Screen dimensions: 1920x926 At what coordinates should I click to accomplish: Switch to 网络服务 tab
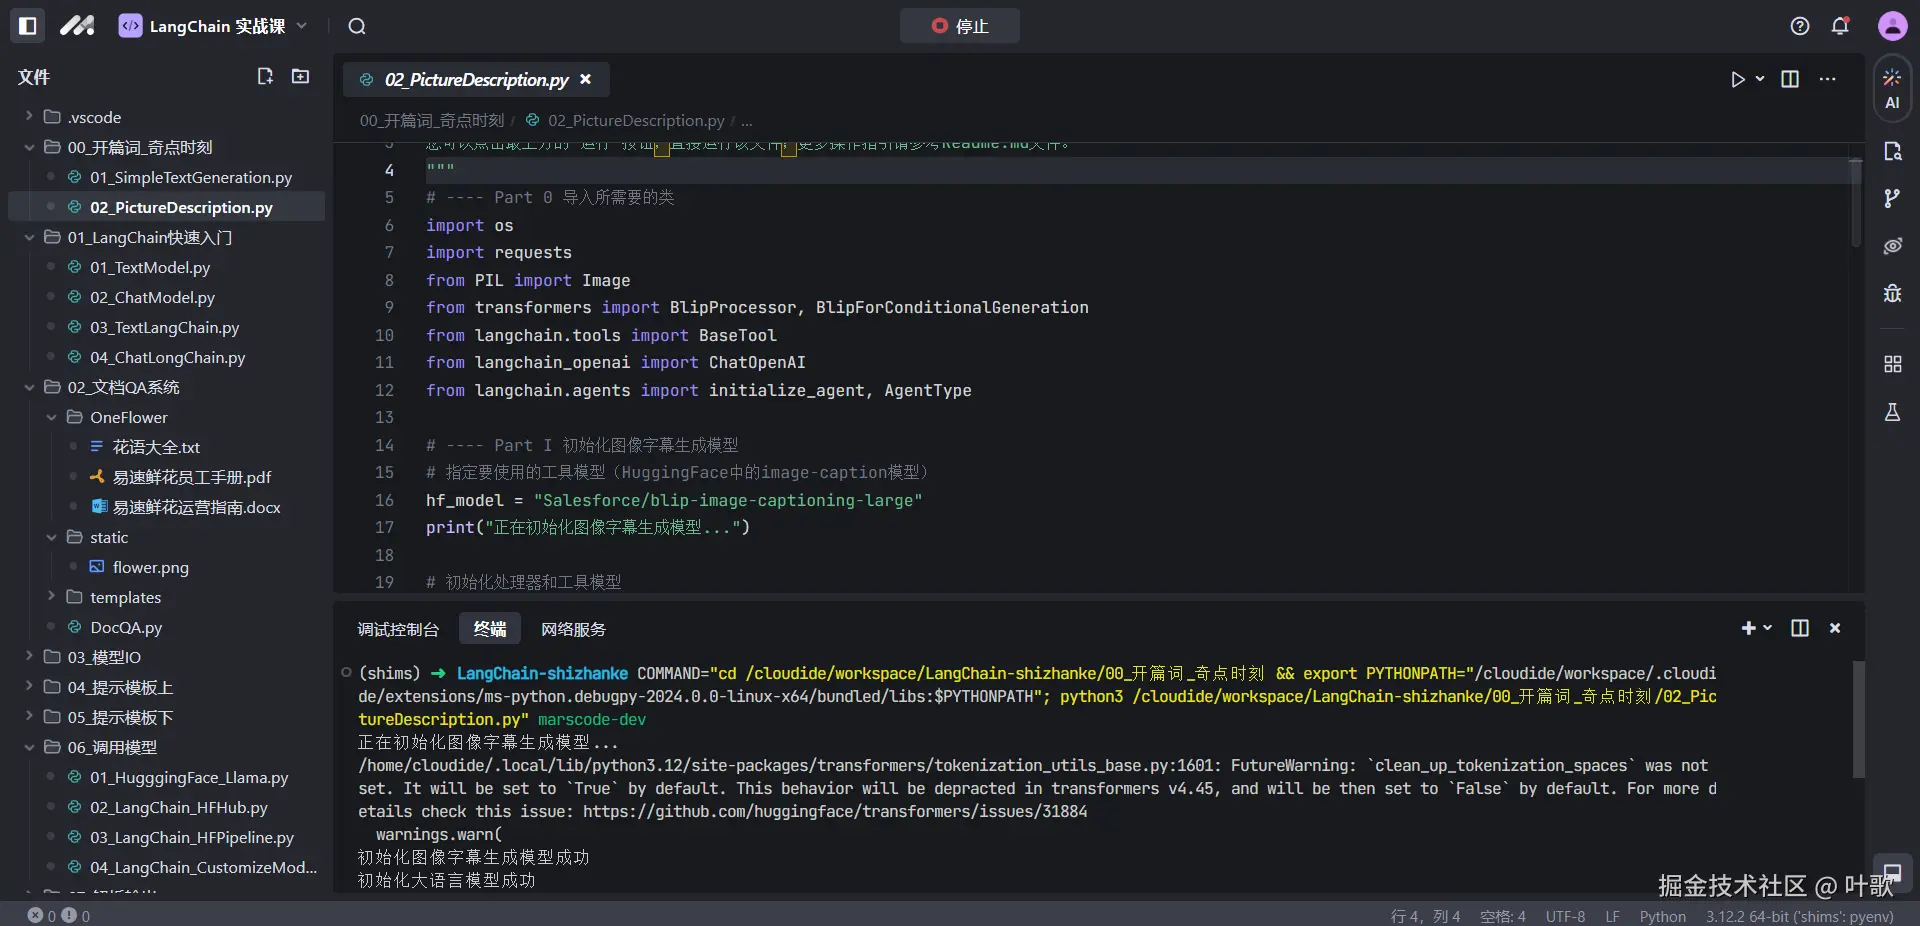[573, 629]
